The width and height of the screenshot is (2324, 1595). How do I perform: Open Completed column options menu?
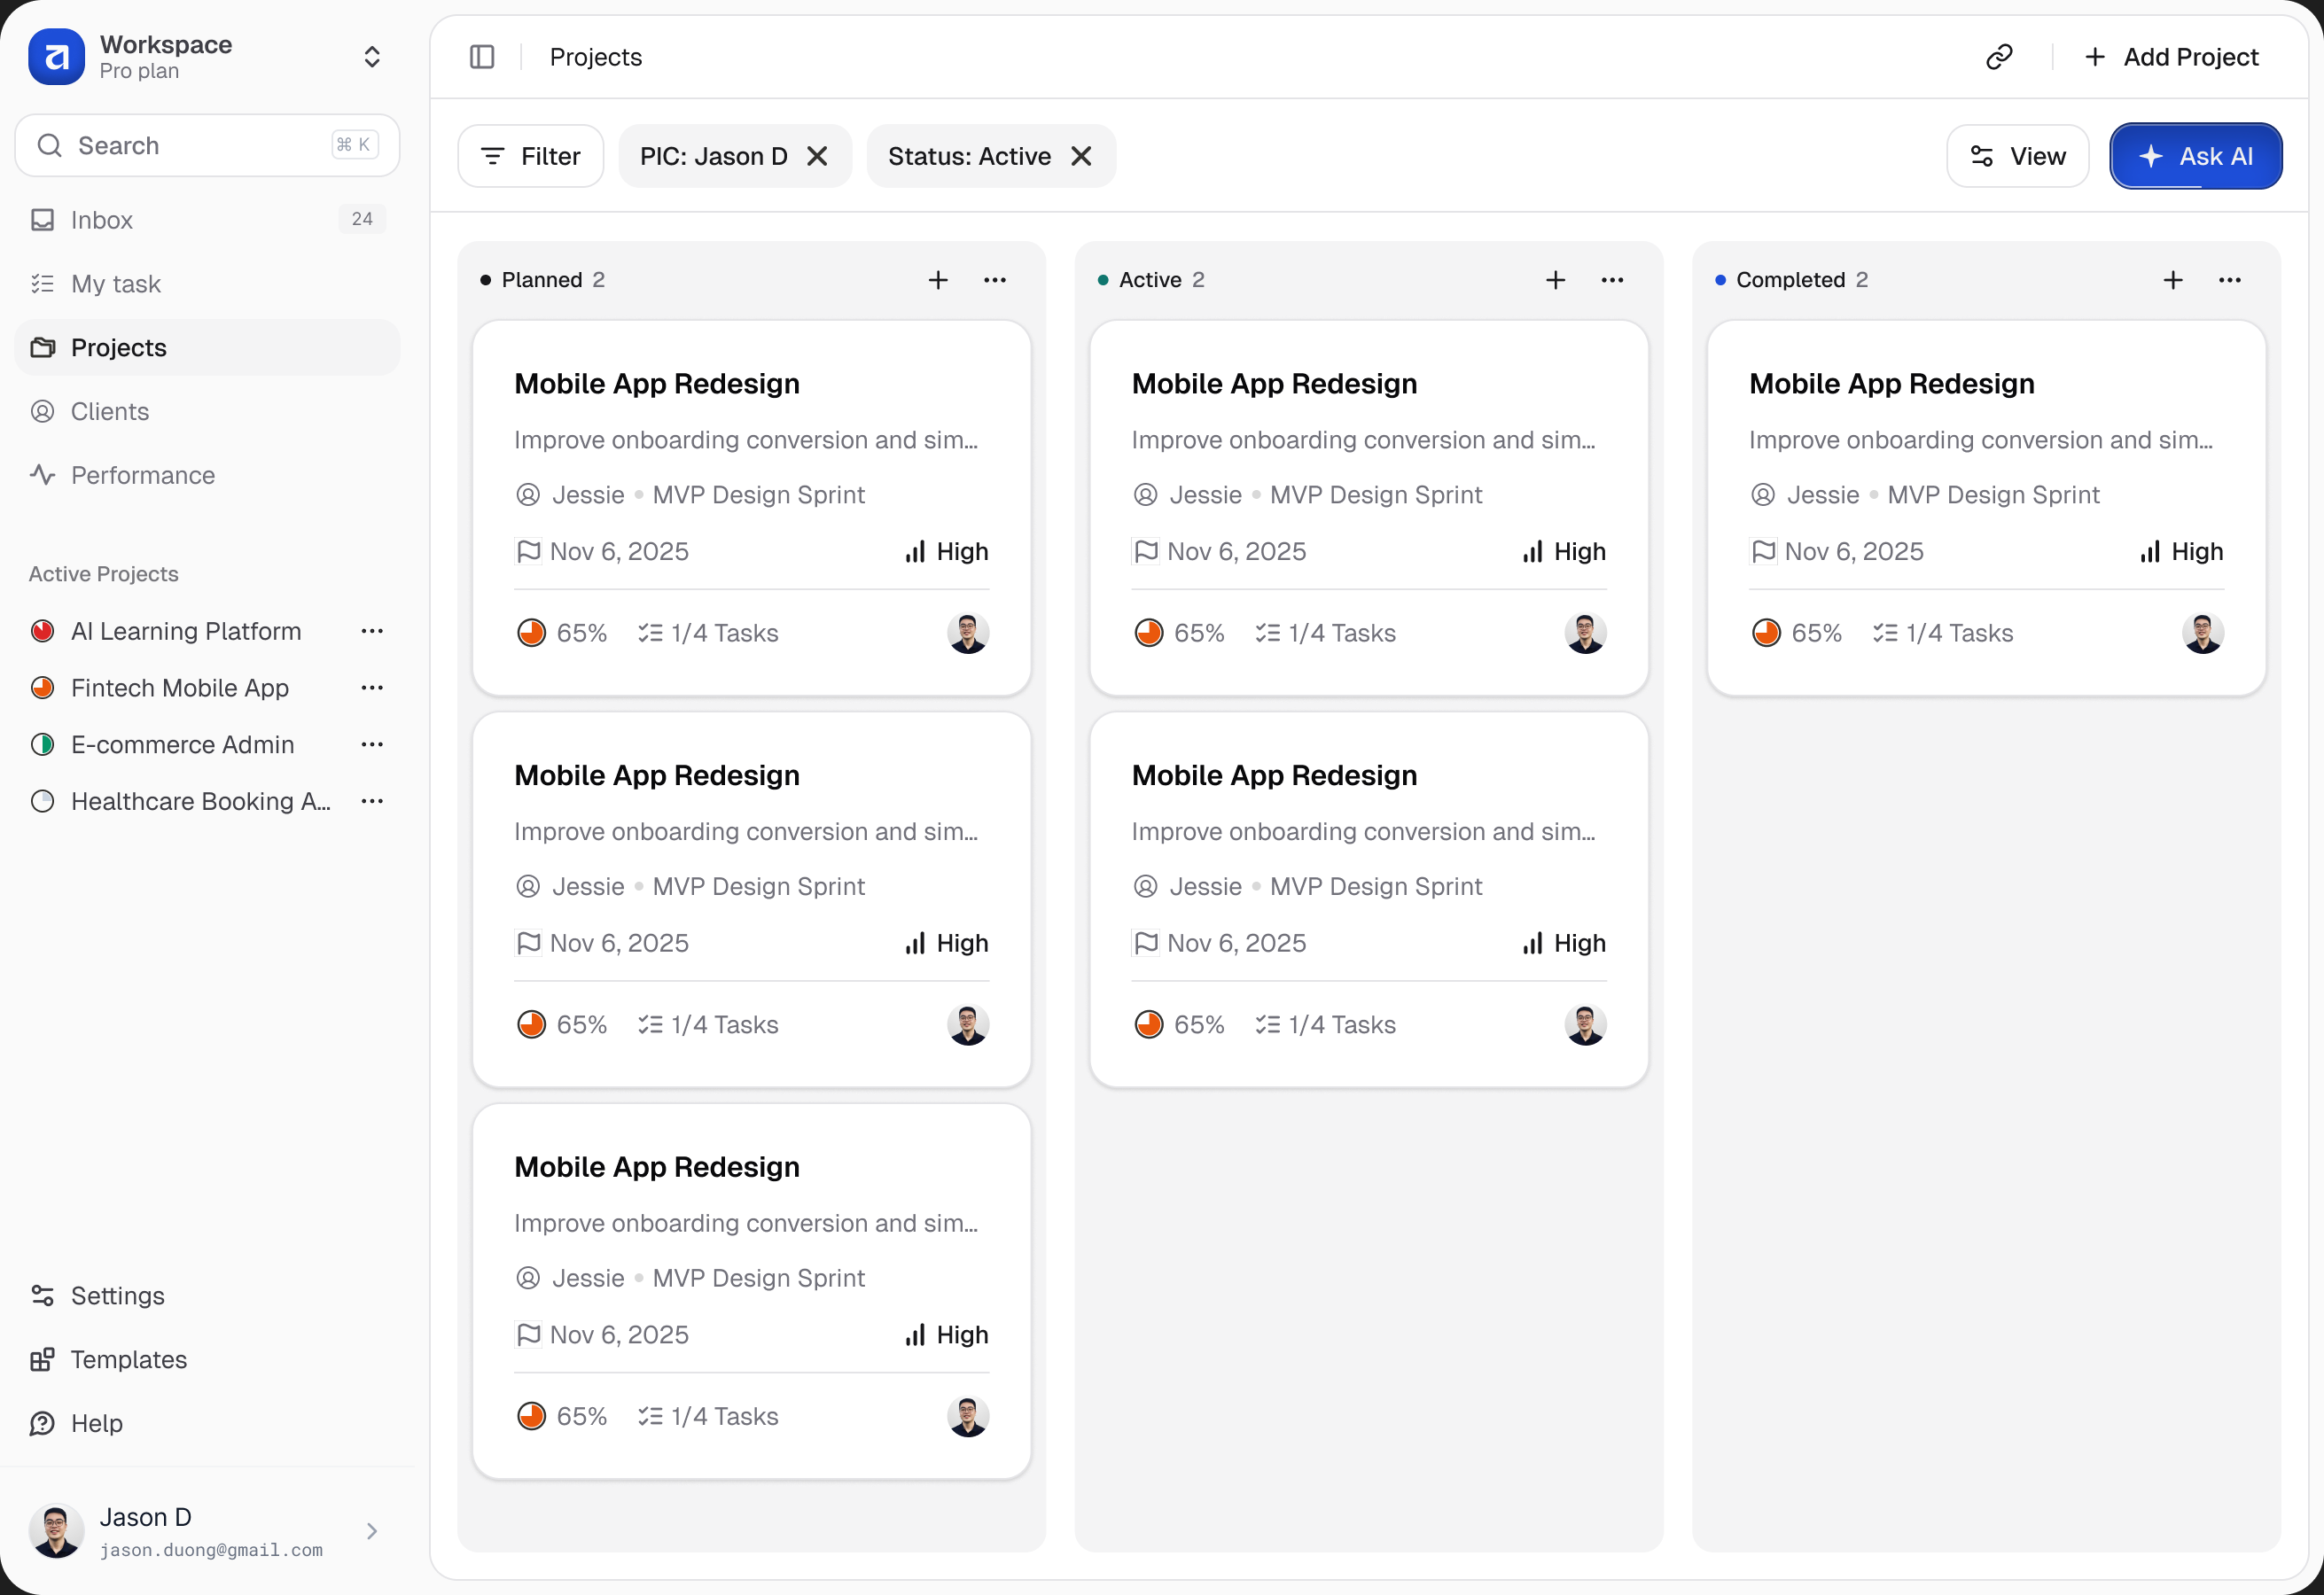click(2230, 281)
